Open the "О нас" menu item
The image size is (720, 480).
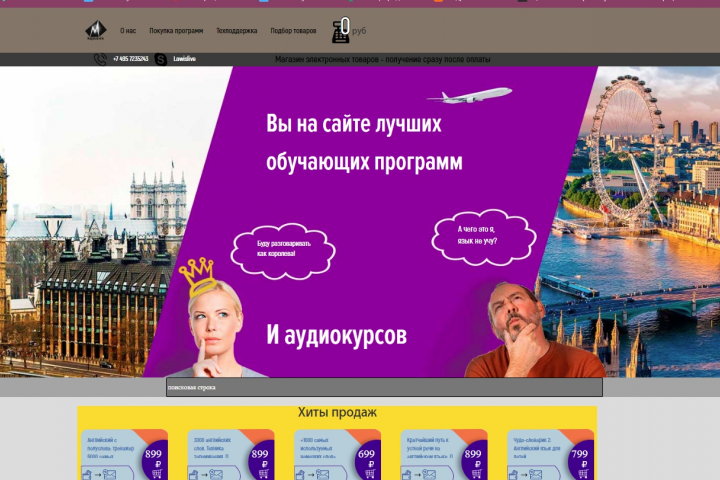click(128, 31)
